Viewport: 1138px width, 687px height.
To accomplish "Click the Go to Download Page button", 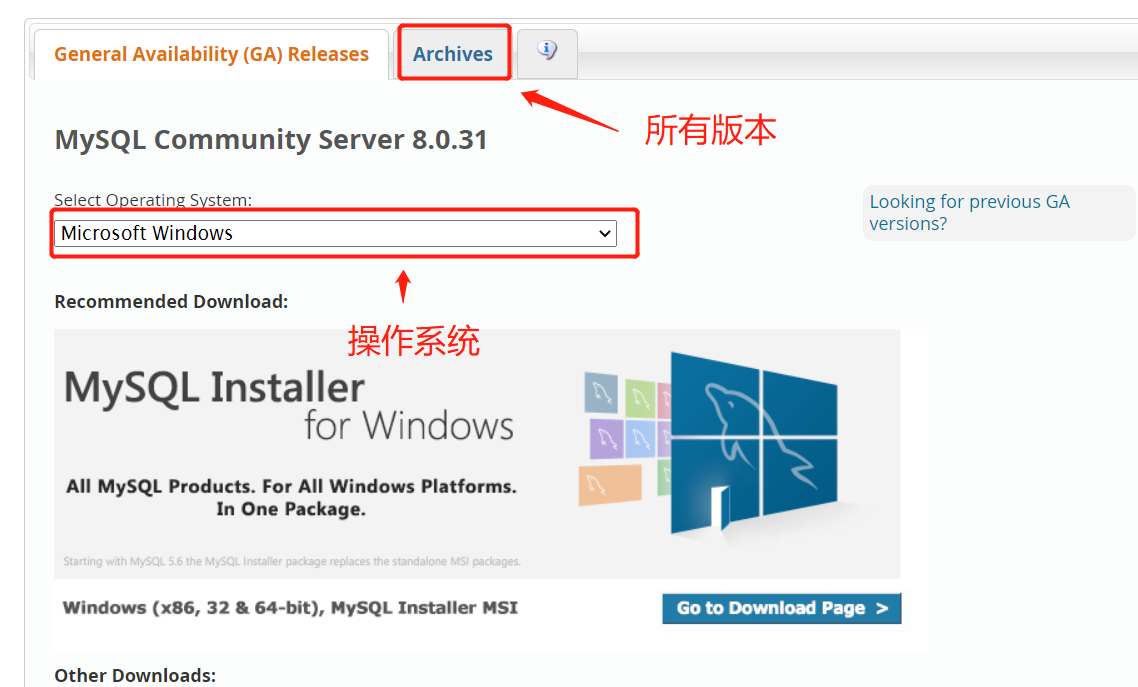I will pos(782,608).
